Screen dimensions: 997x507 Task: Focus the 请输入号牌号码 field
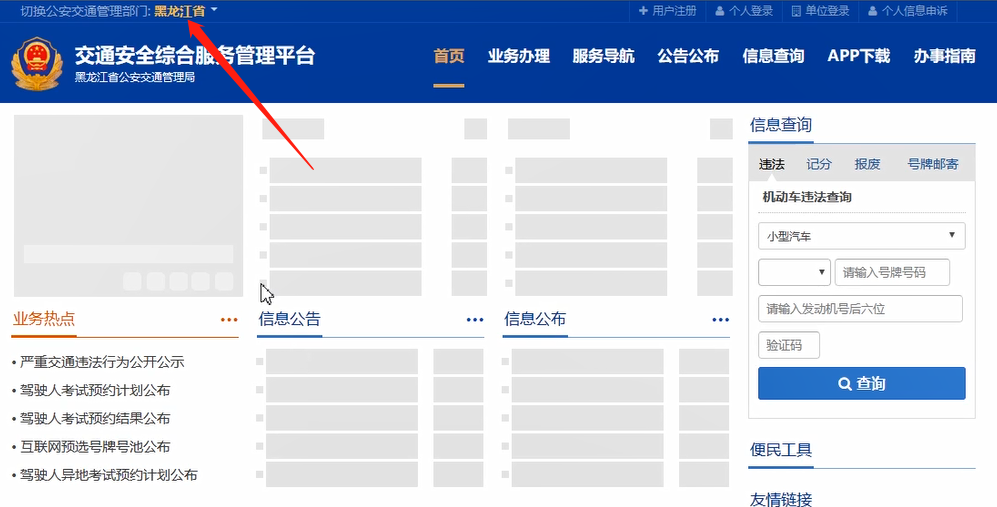(x=892, y=272)
